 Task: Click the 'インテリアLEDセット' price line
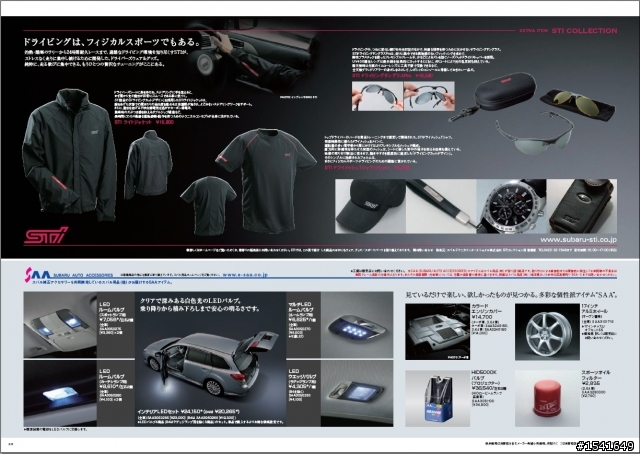188,412
